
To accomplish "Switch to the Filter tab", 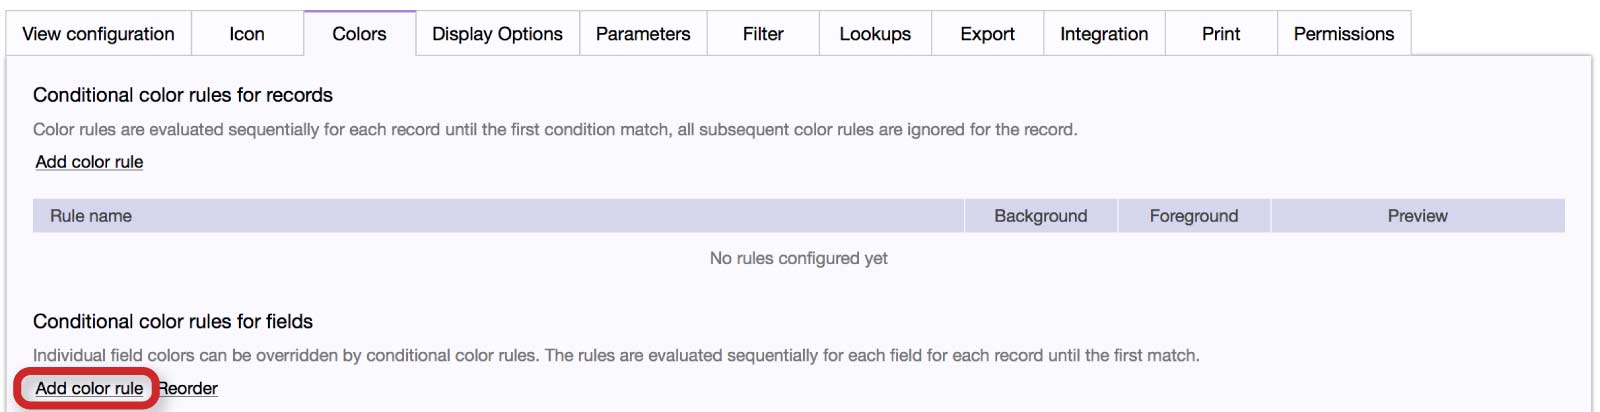I will [763, 34].
